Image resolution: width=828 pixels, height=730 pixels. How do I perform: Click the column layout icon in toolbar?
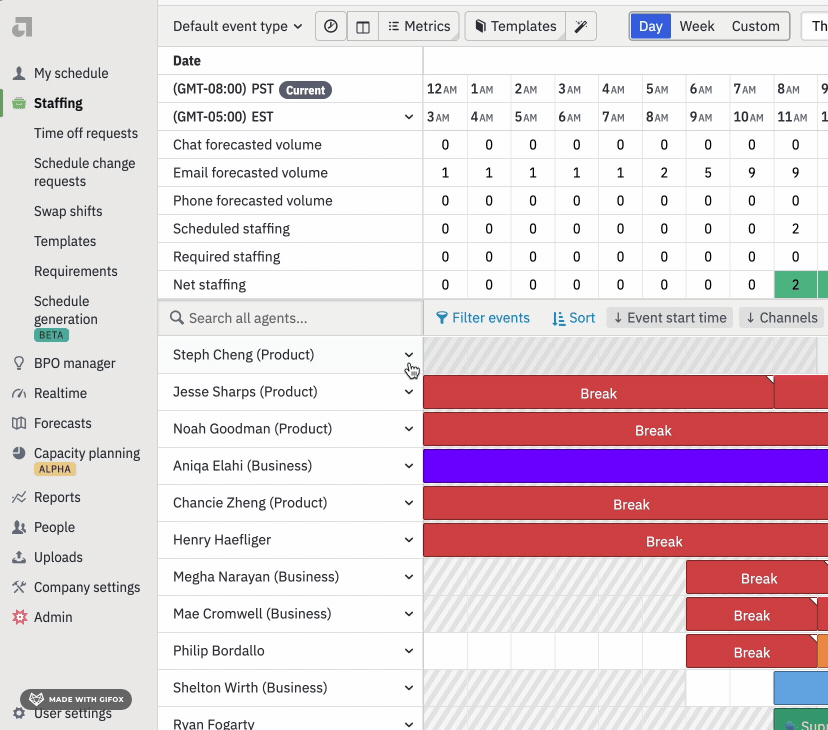tap(363, 27)
